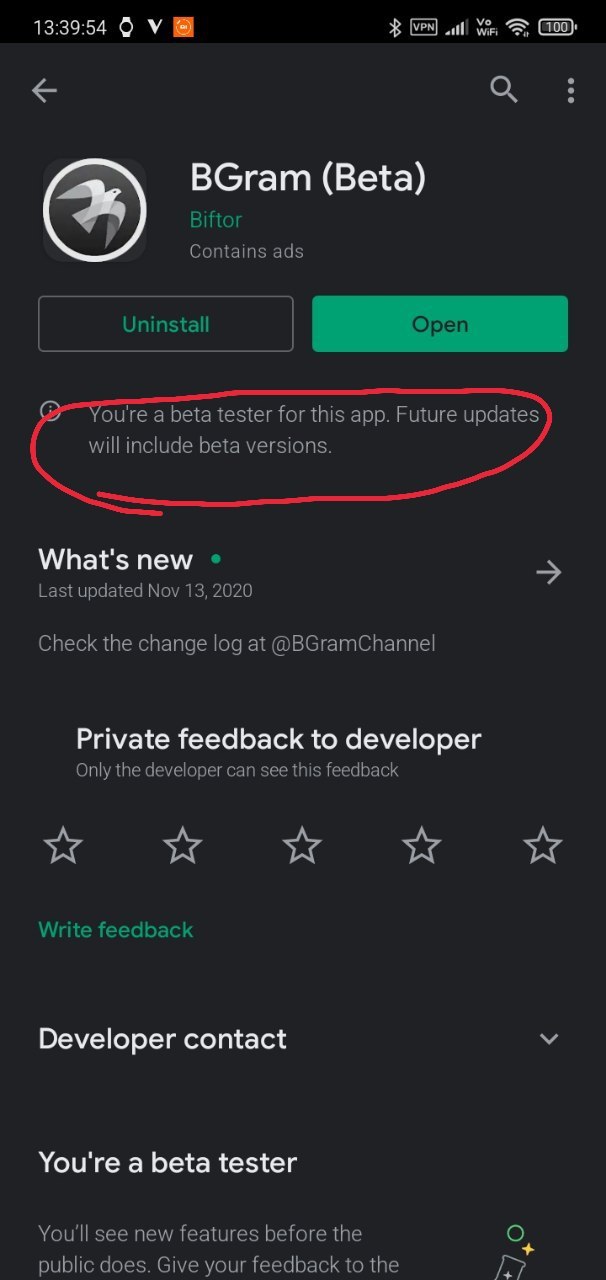Tap the battery indicator icon
The height and width of the screenshot is (1280, 606).
[x=557, y=27]
